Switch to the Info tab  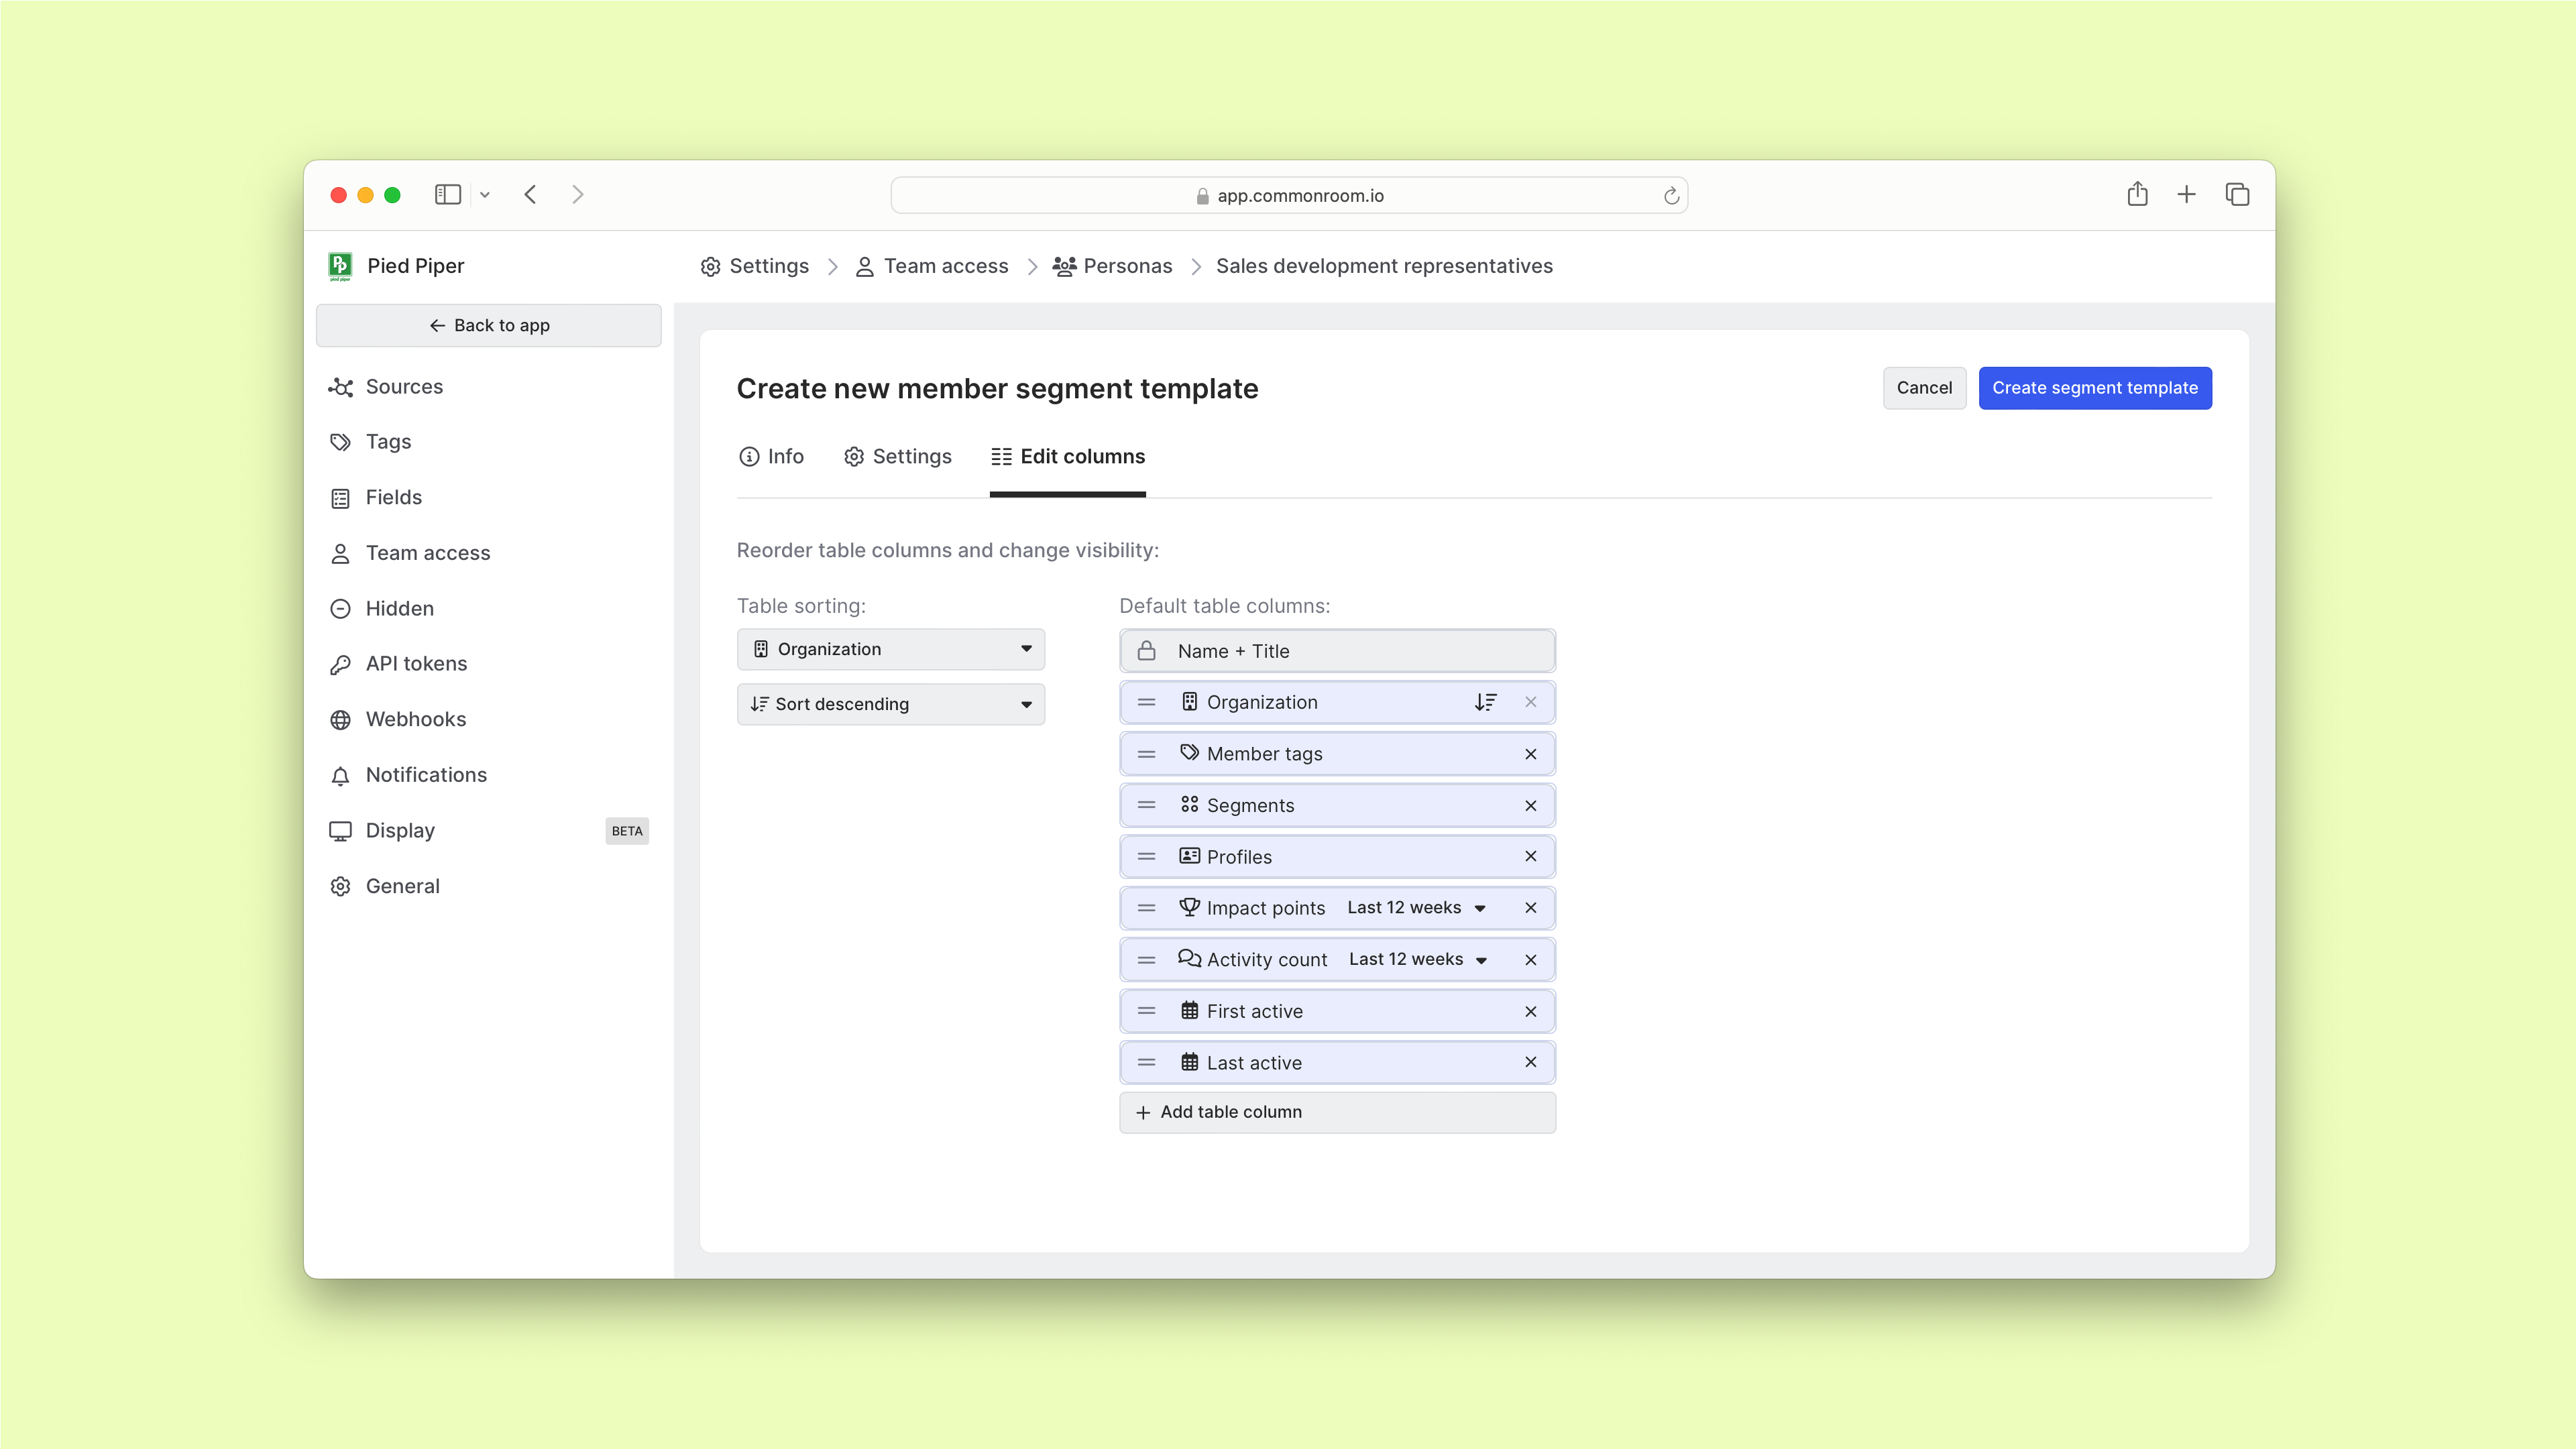(x=771, y=456)
